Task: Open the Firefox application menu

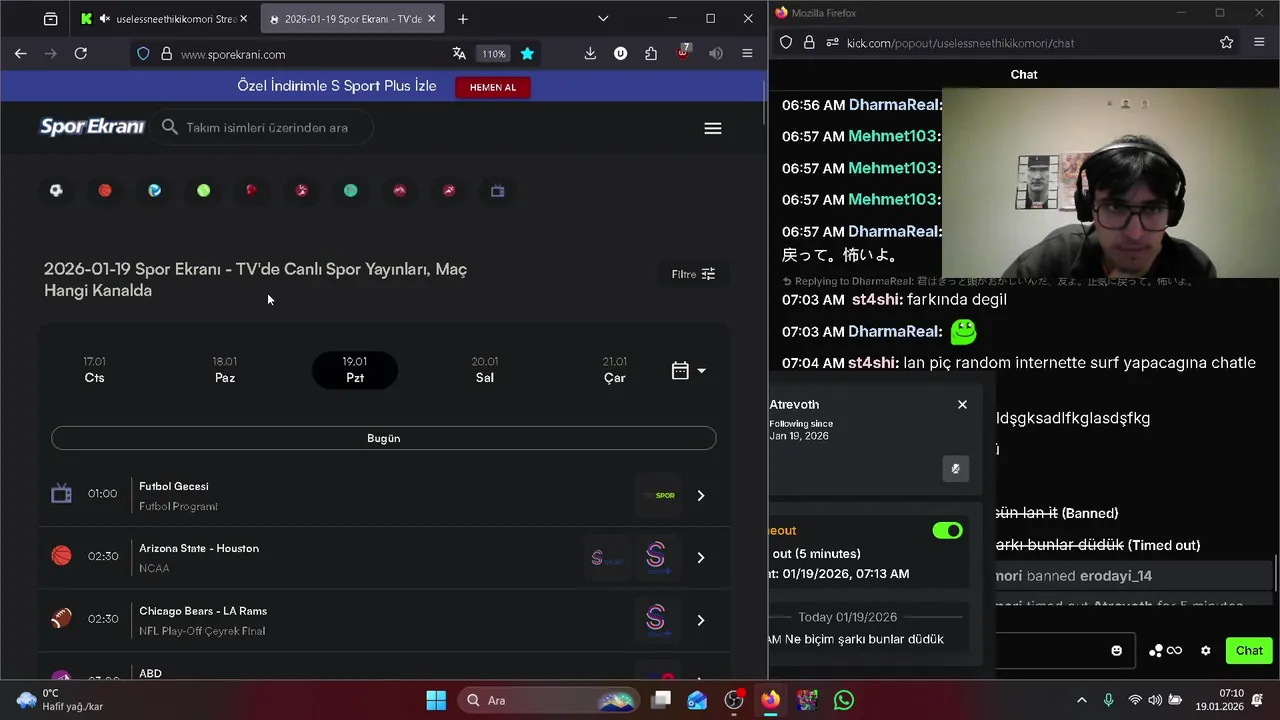Action: (747, 54)
